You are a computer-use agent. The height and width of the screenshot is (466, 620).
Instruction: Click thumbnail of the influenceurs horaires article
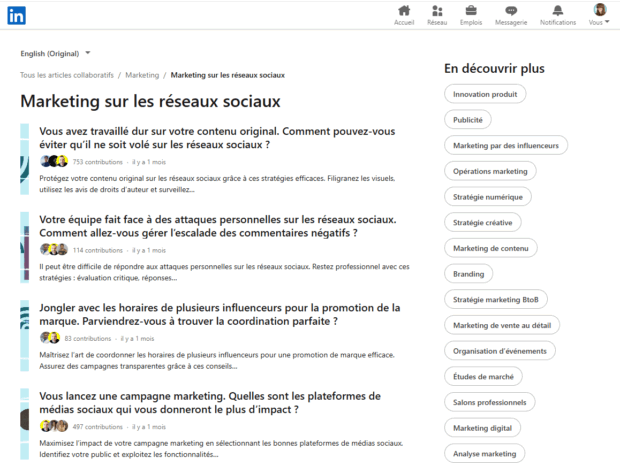(25, 336)
